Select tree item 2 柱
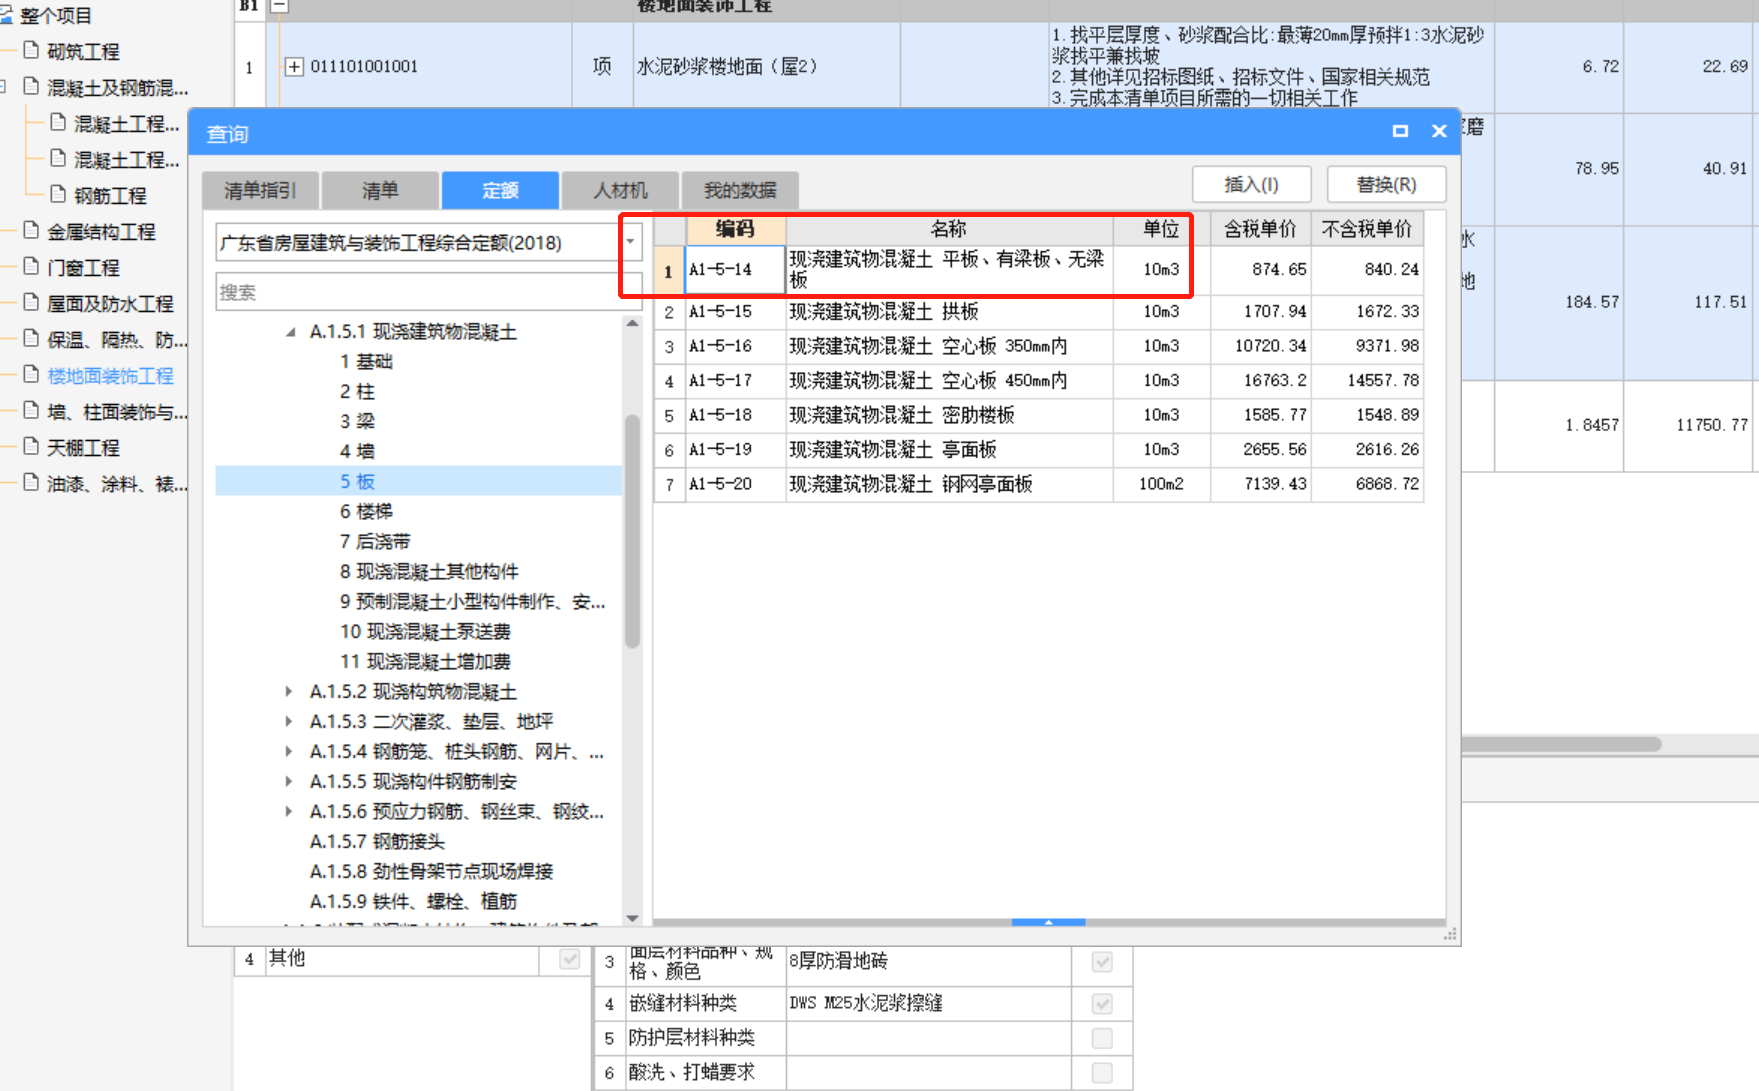 (x=357, y=391)
